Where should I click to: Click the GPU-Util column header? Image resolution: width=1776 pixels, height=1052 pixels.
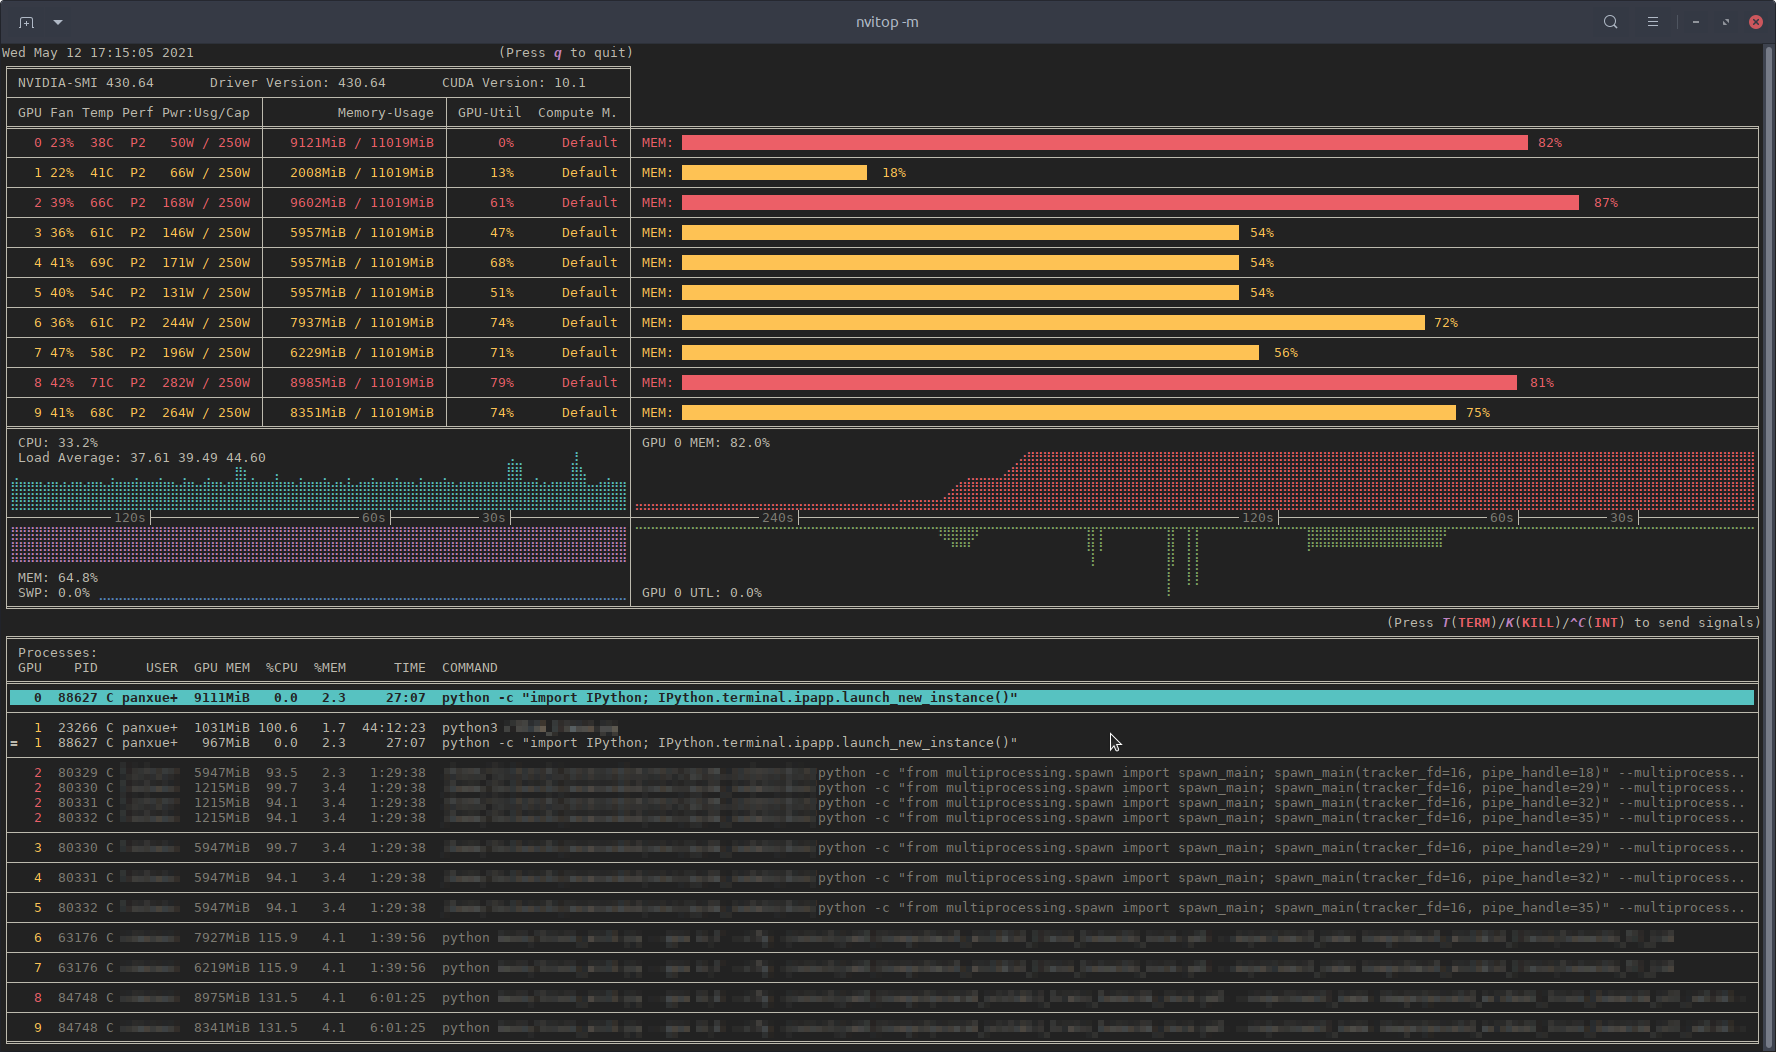(x=489, y=113)
